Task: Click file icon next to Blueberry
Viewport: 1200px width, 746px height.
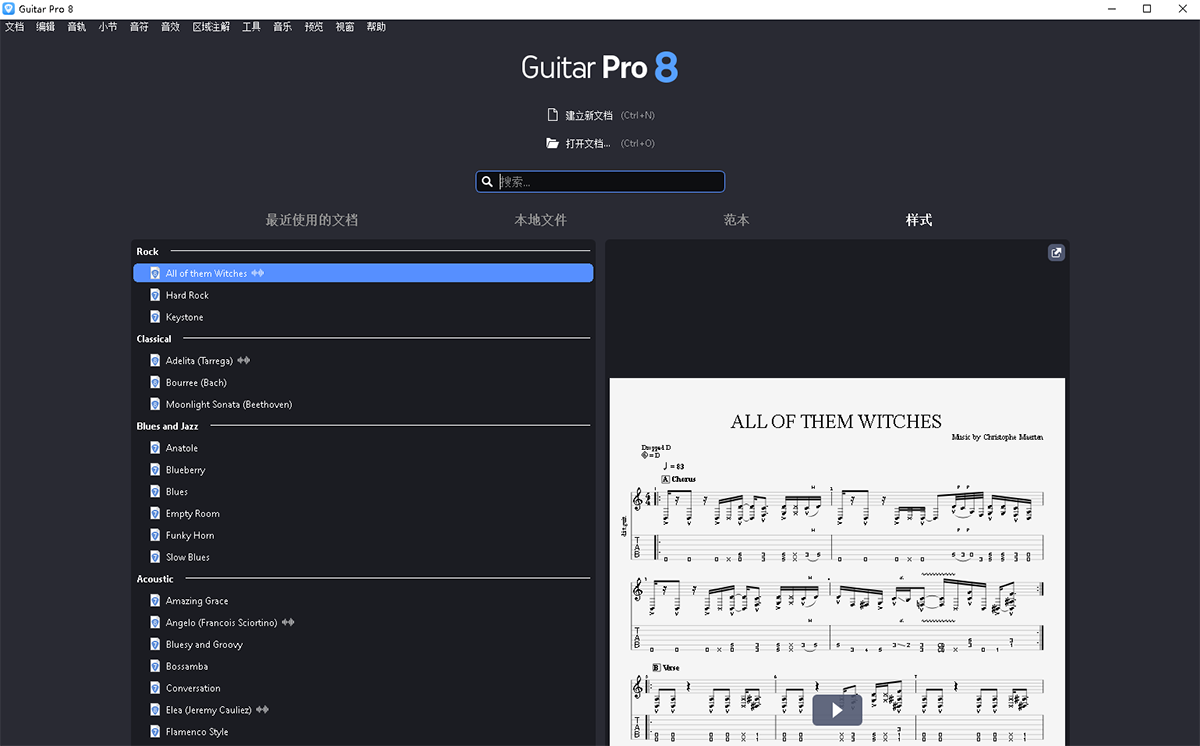Action: coord(155,470)
